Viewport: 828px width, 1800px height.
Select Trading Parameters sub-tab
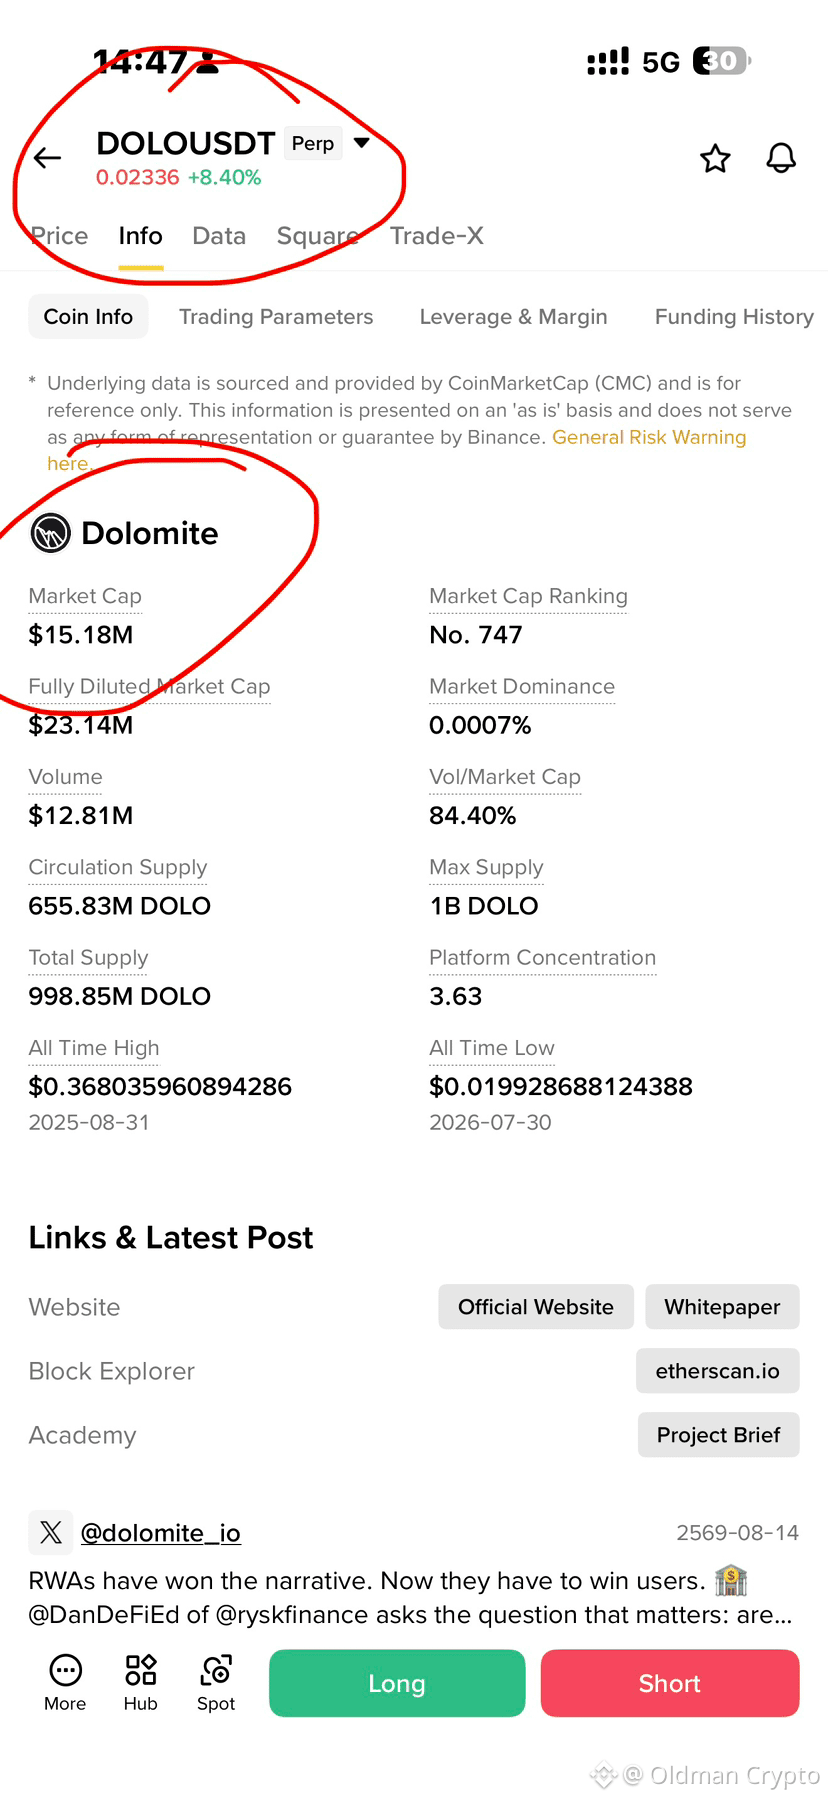(276, 317)
